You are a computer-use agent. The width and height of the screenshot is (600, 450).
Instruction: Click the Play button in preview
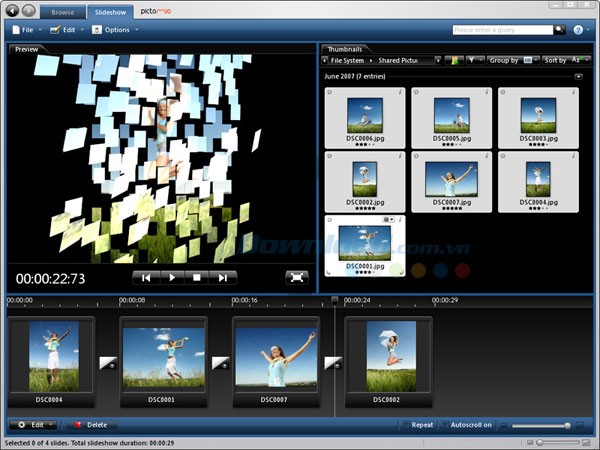172,277
